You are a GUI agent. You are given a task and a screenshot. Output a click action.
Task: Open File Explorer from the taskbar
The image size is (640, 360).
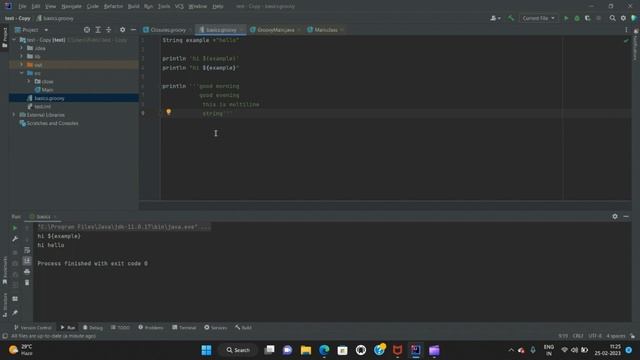pyautogui.click(x=306, y=350)
